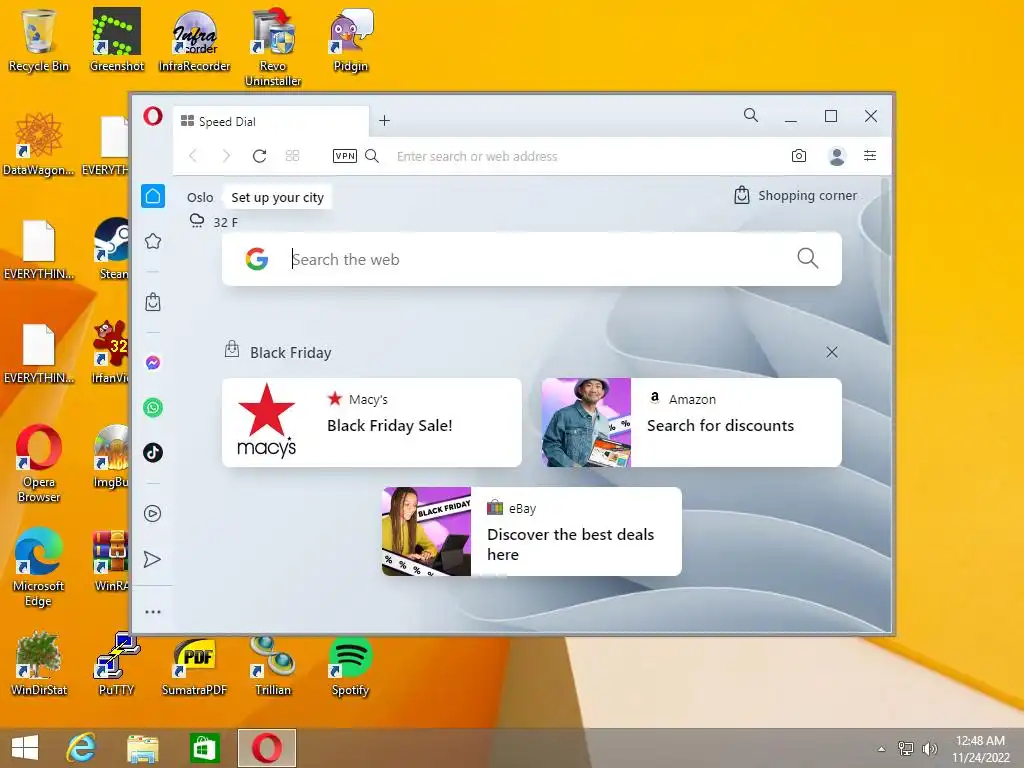Click the 'Set up your city' button

point(277,197)
